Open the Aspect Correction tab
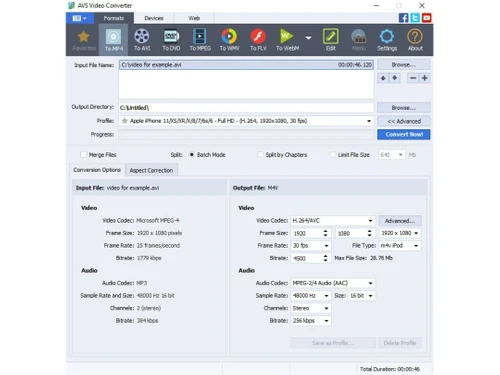 click(151, 170)
